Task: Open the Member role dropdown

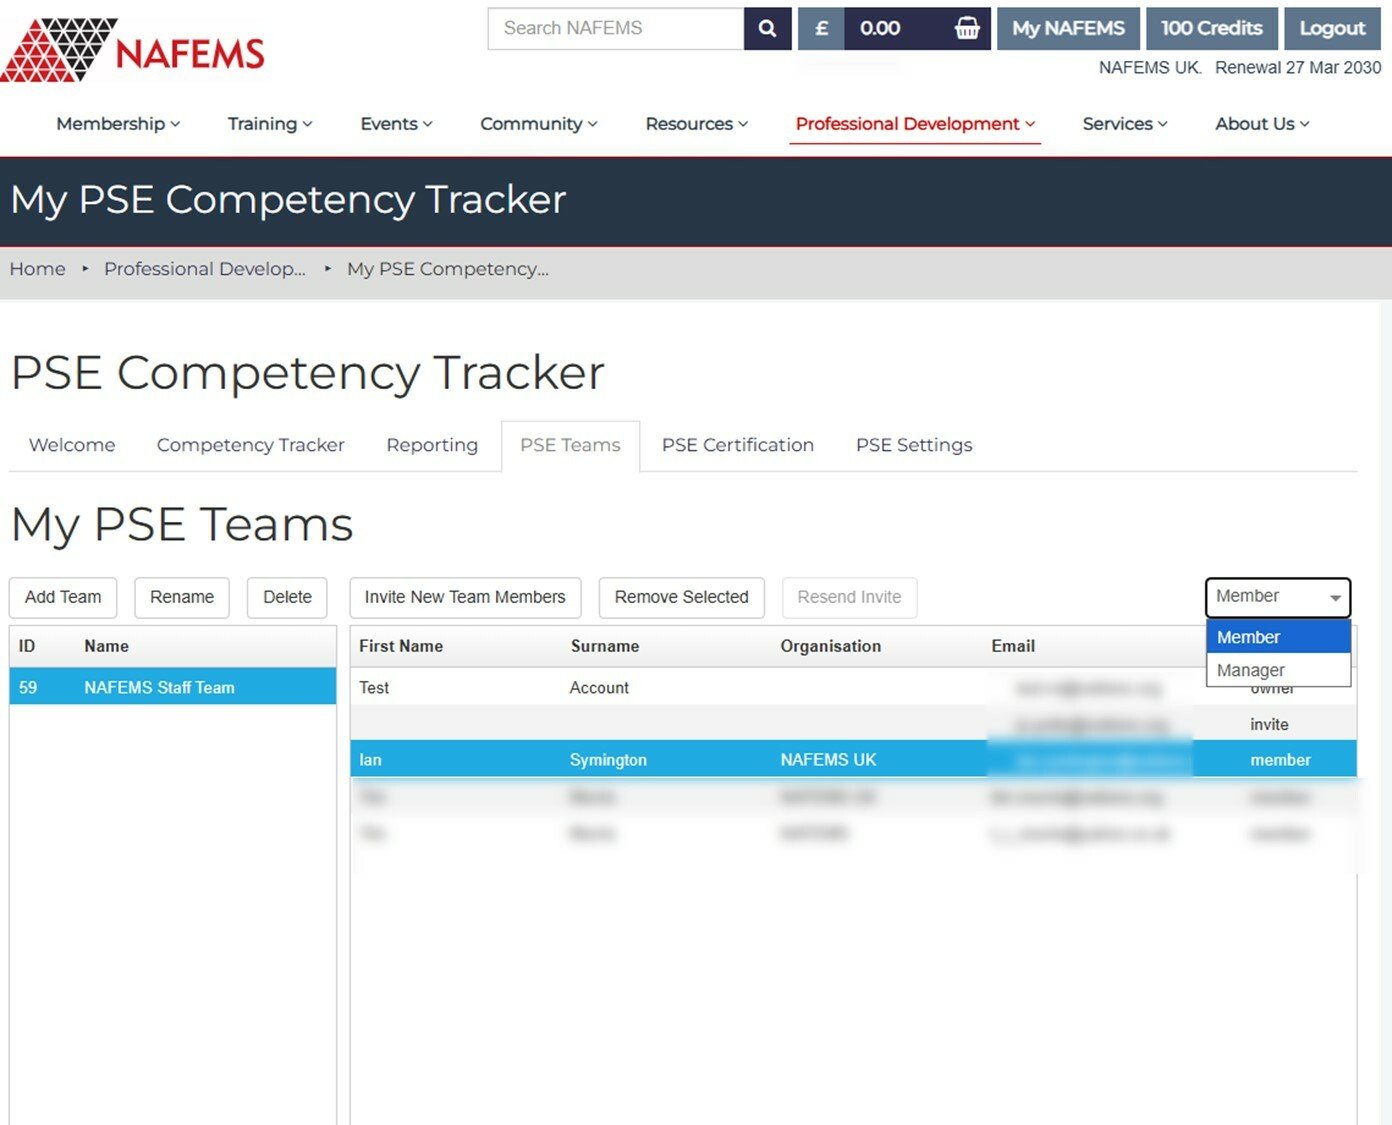Action: pos(1277,597)
